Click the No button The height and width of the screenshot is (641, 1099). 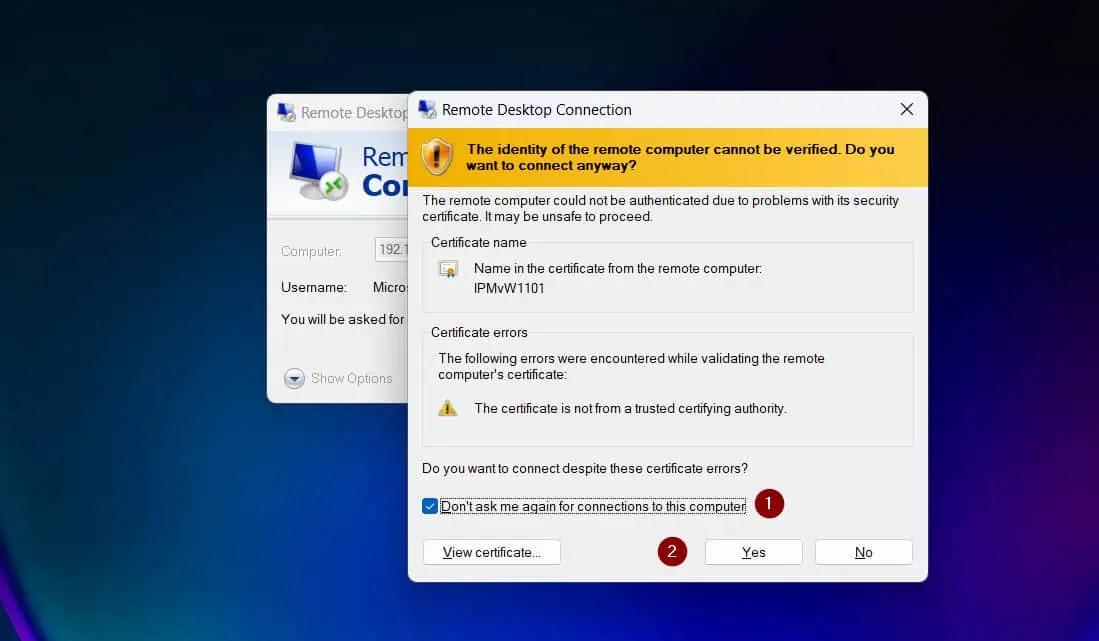864,553
